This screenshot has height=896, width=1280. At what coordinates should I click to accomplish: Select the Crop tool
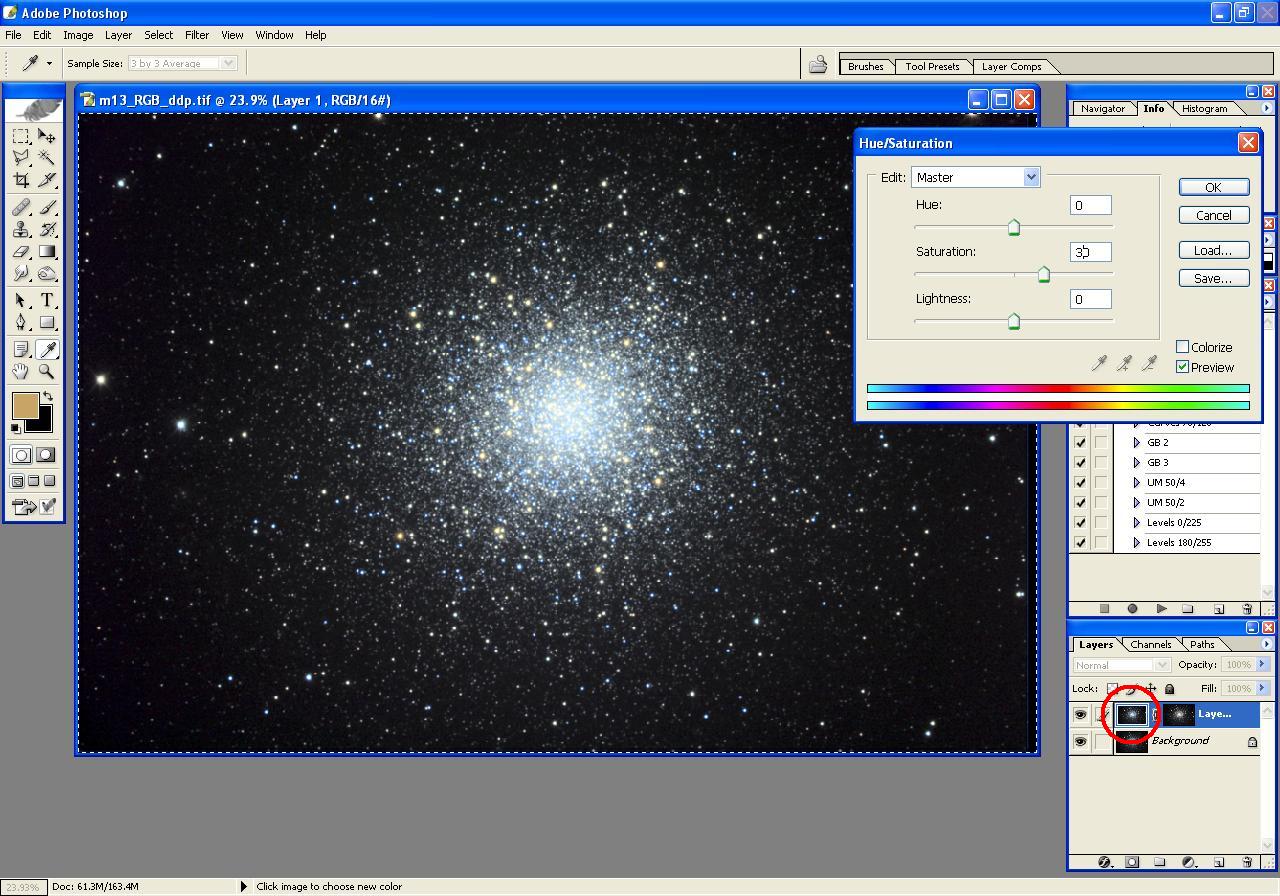(x=21, y=180)
